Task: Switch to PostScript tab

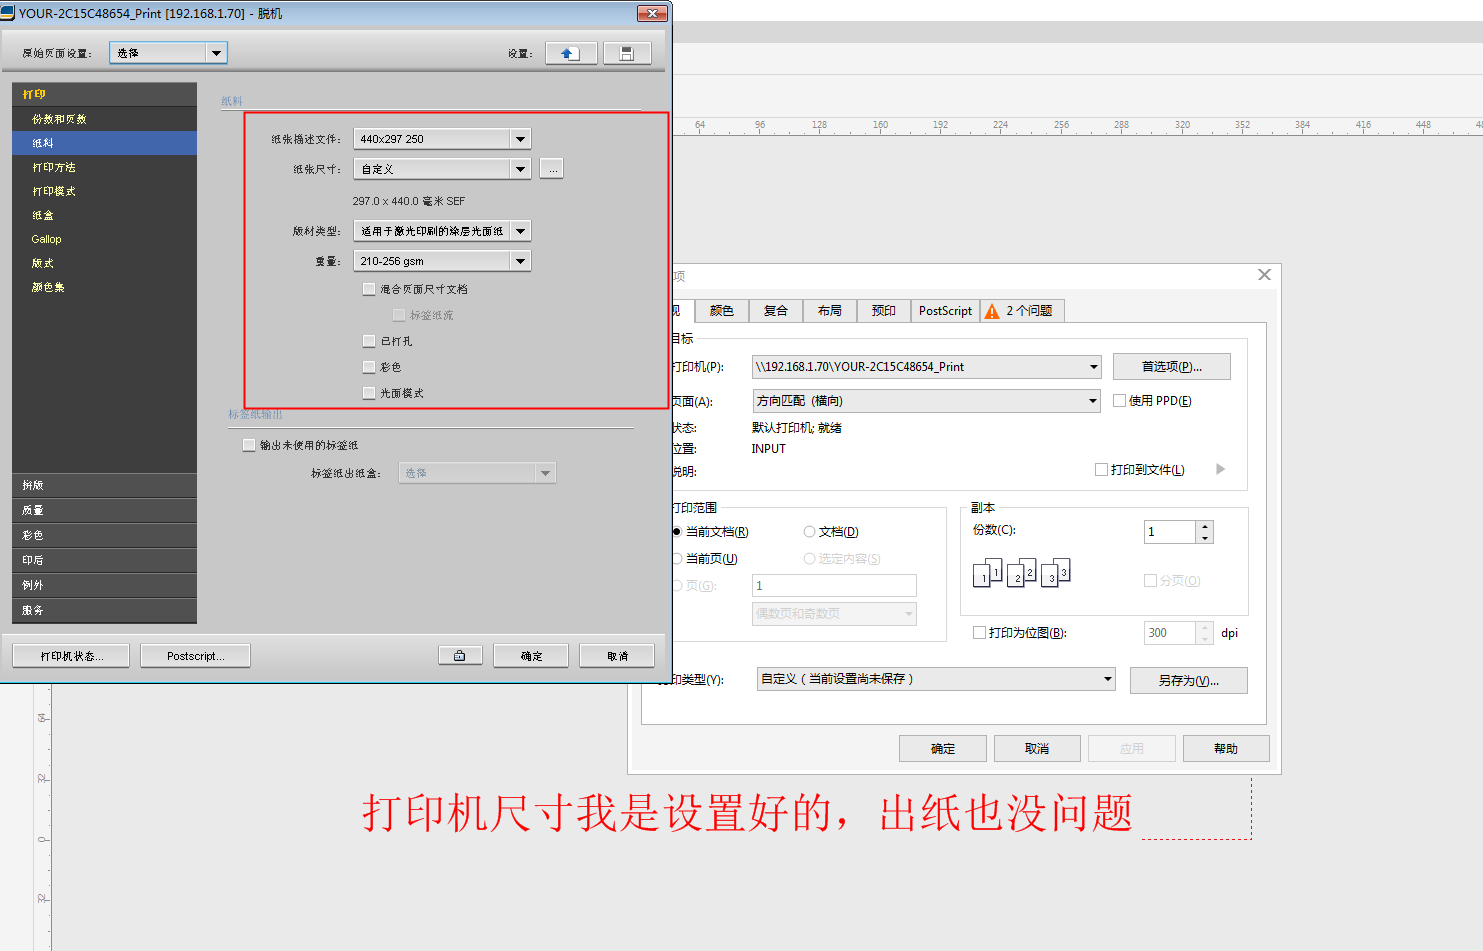Action: [x=945, y=311]
